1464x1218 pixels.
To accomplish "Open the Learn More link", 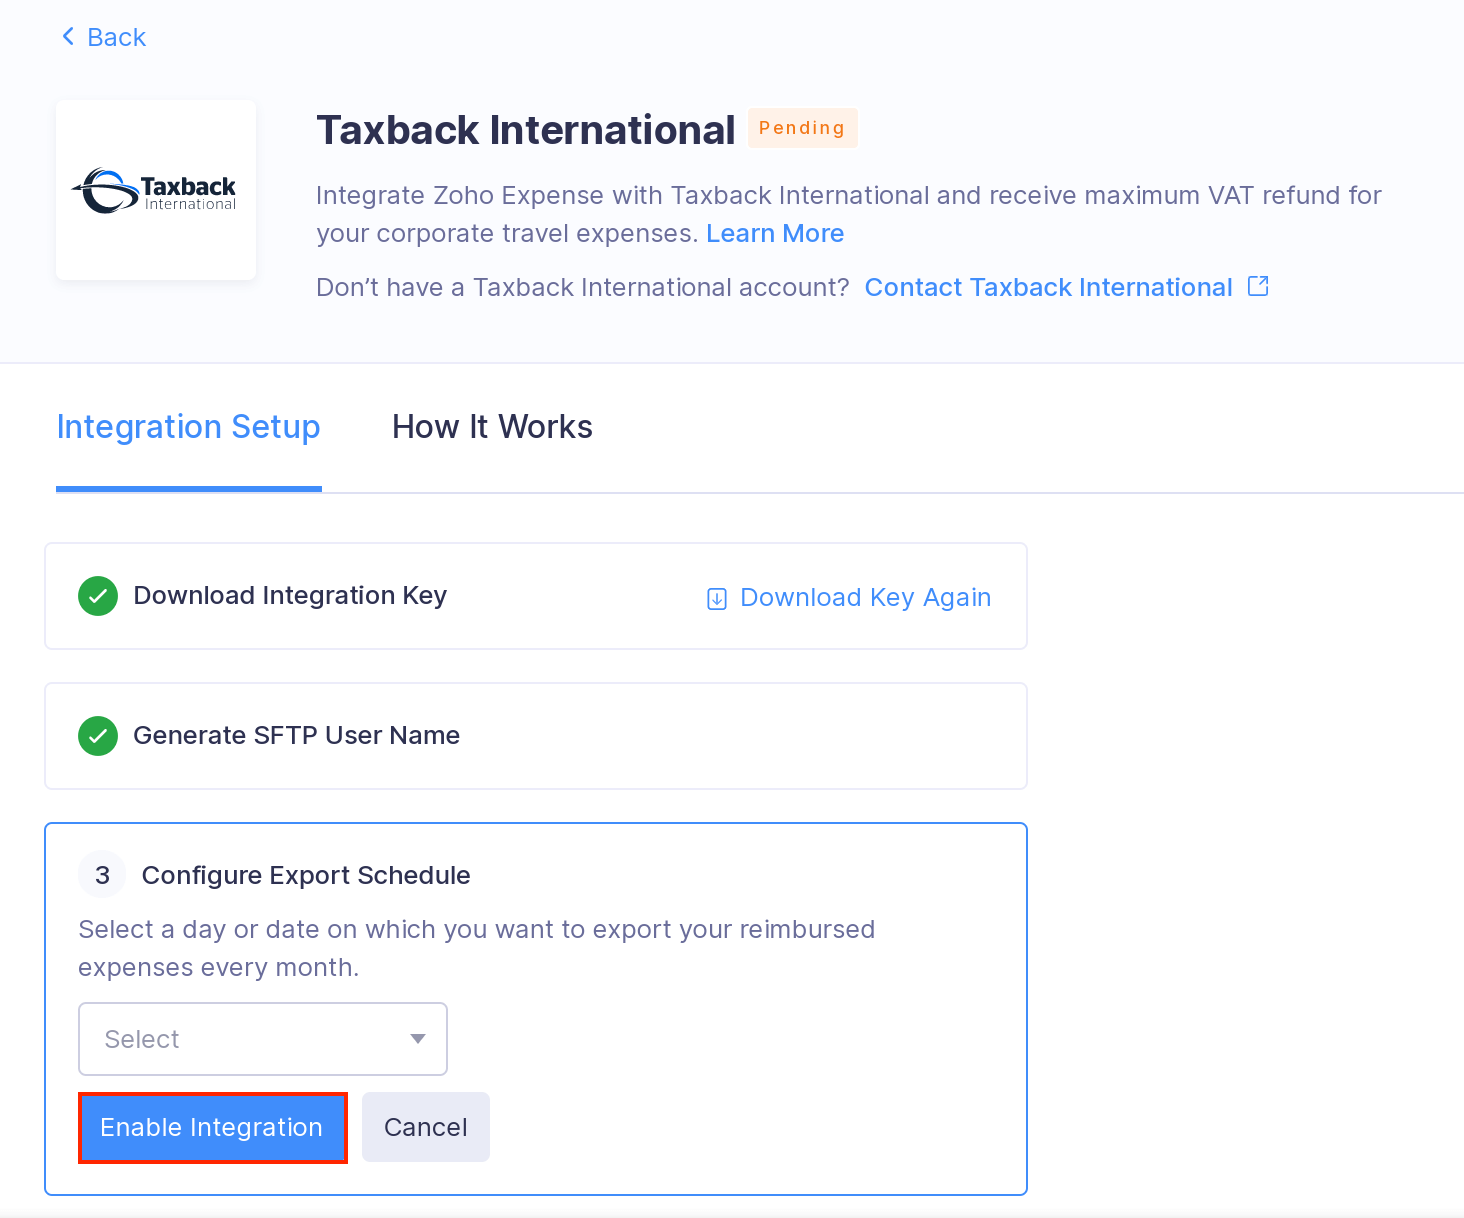I will click(x=775, y=233).
